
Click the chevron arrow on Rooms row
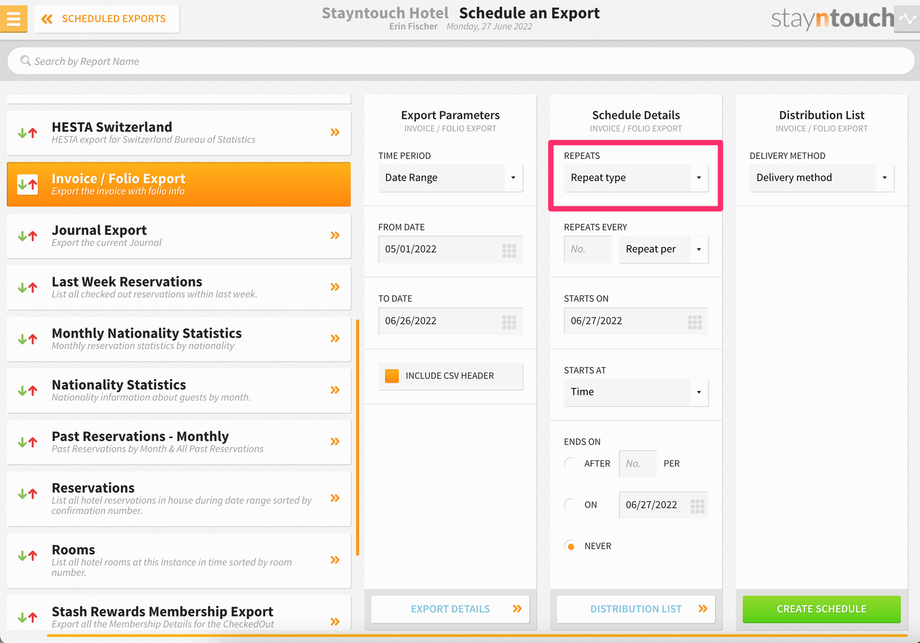[x=335, y=560]
